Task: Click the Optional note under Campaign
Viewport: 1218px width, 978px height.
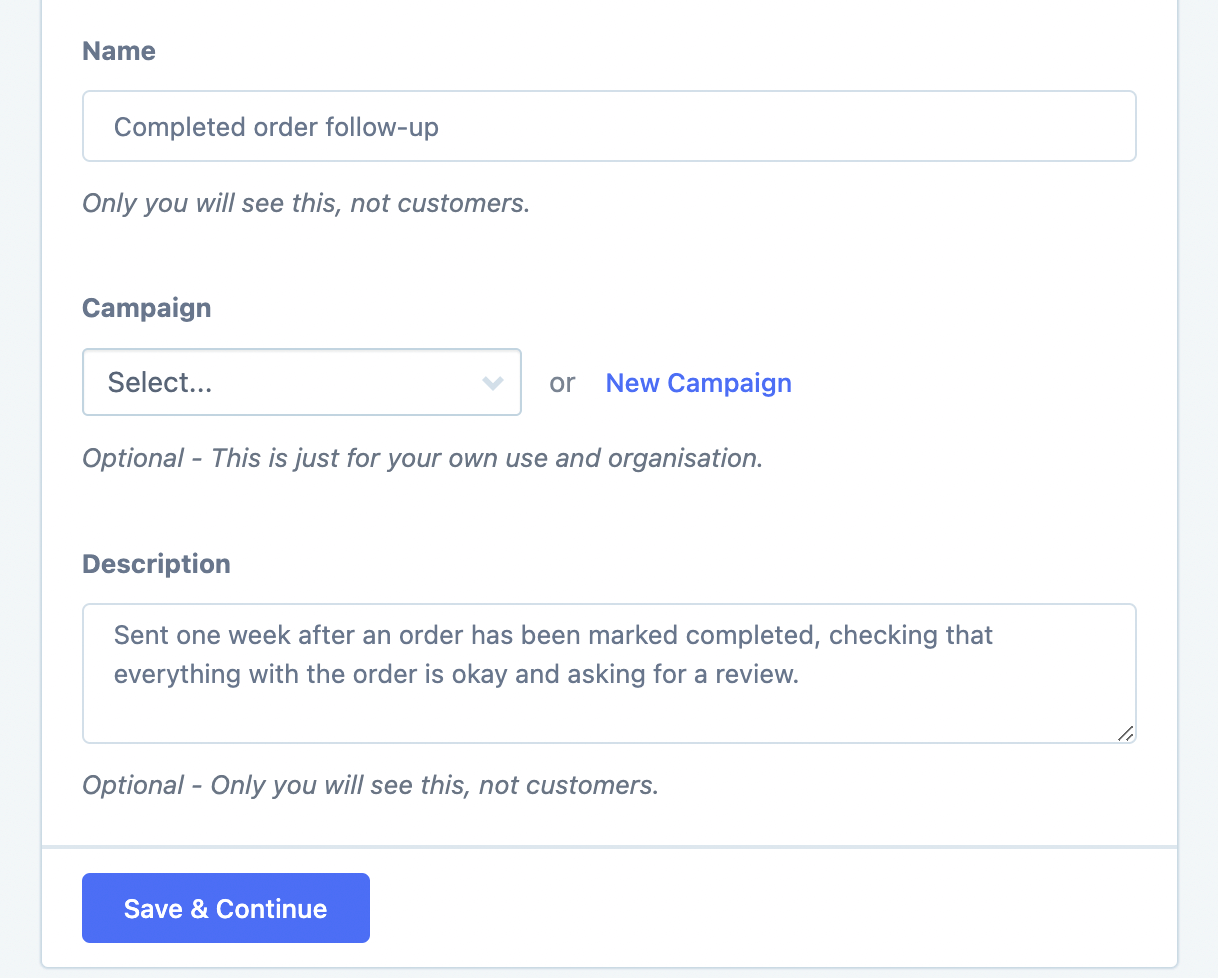Action: (421, 458)
